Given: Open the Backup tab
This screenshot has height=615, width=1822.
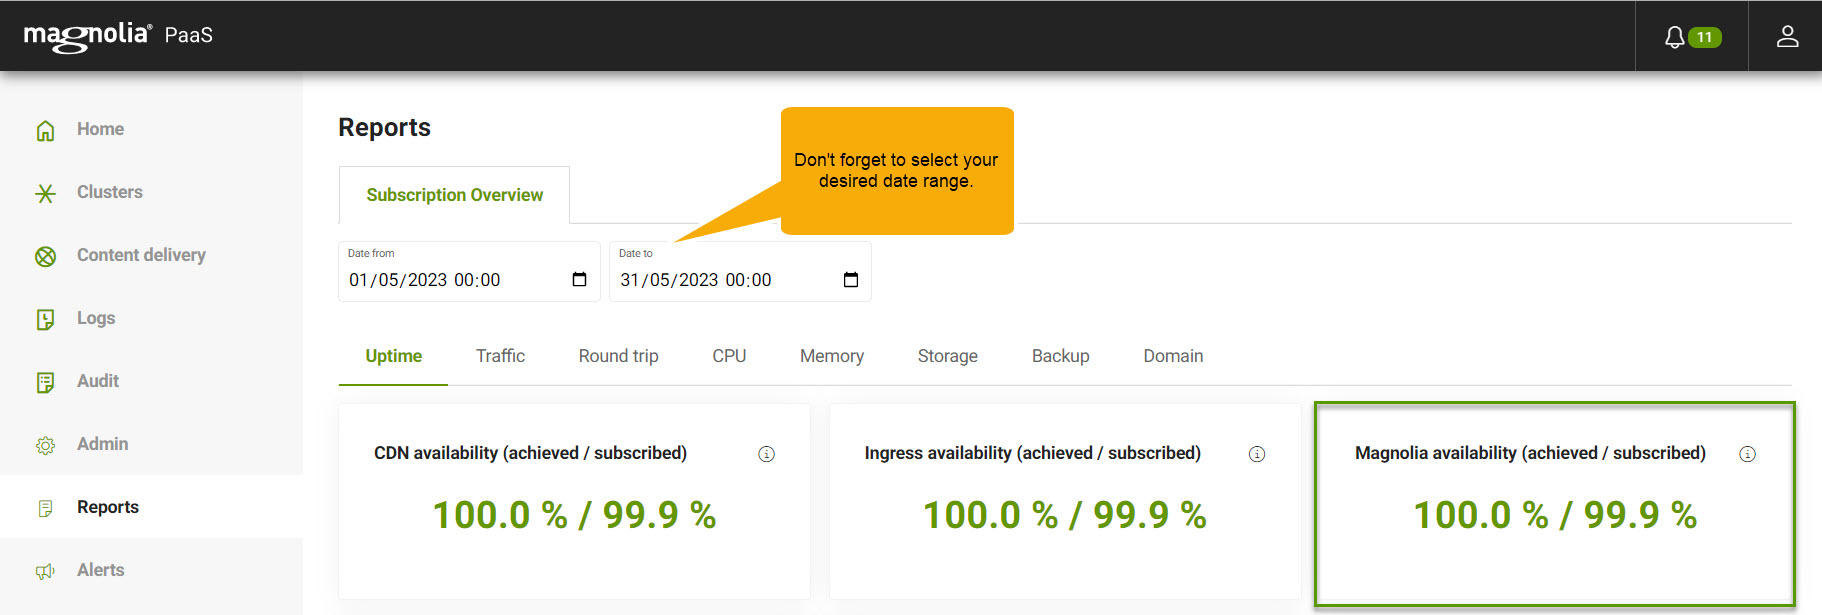Looking at the screenshot, I should [x=1061, y=356].
